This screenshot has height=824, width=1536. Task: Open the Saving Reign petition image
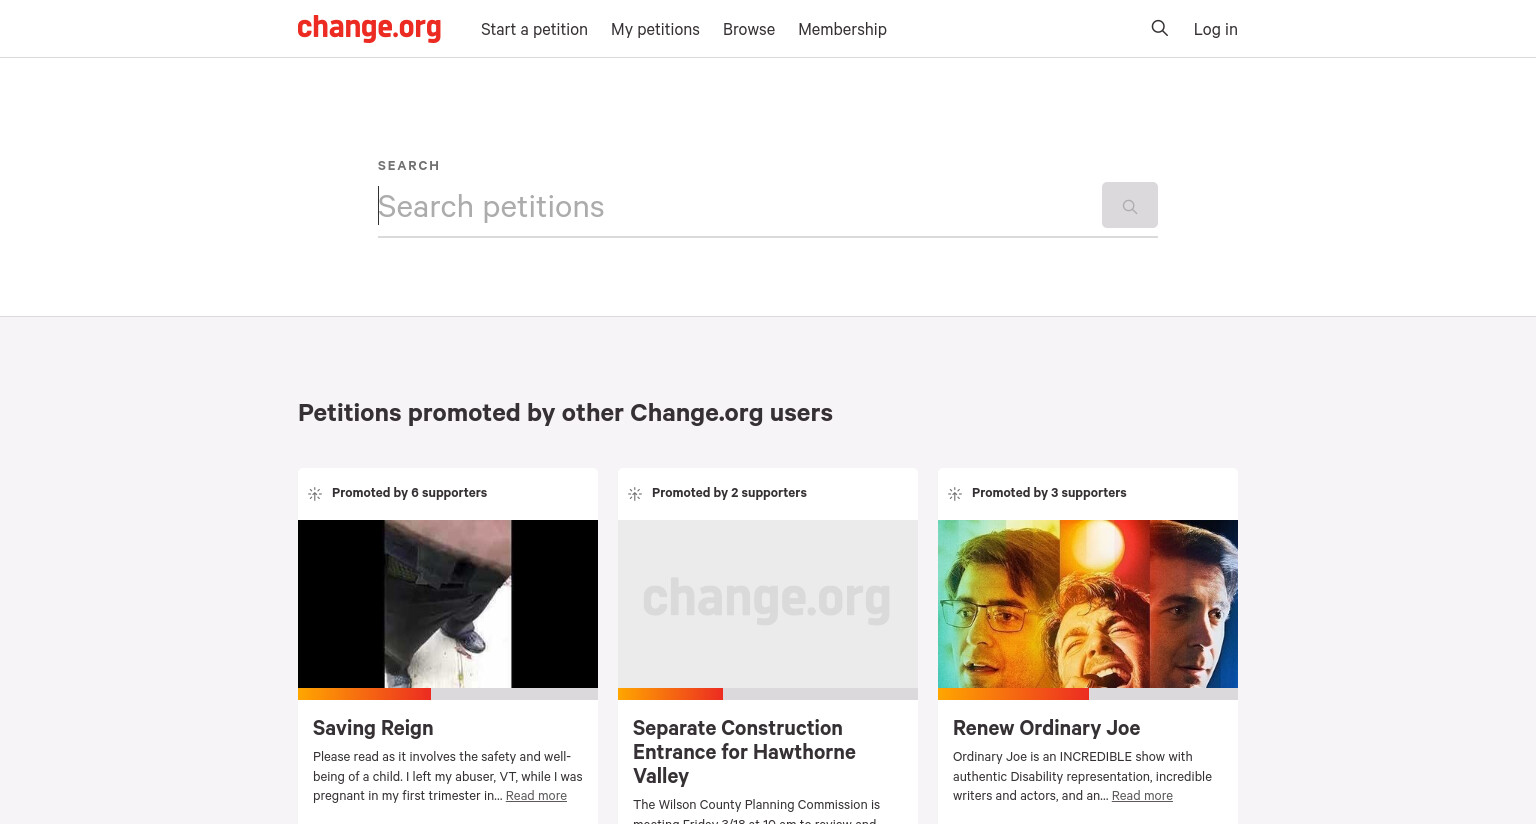pos(448,604)
